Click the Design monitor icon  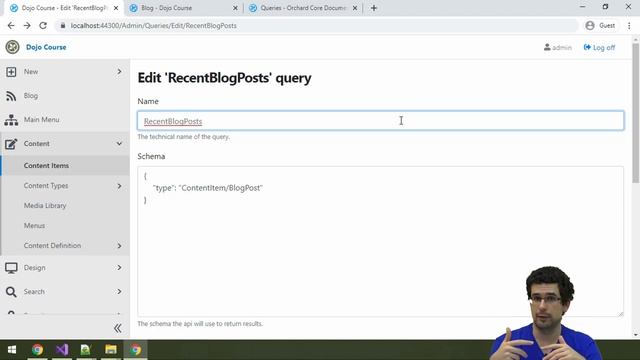point(11,268)
